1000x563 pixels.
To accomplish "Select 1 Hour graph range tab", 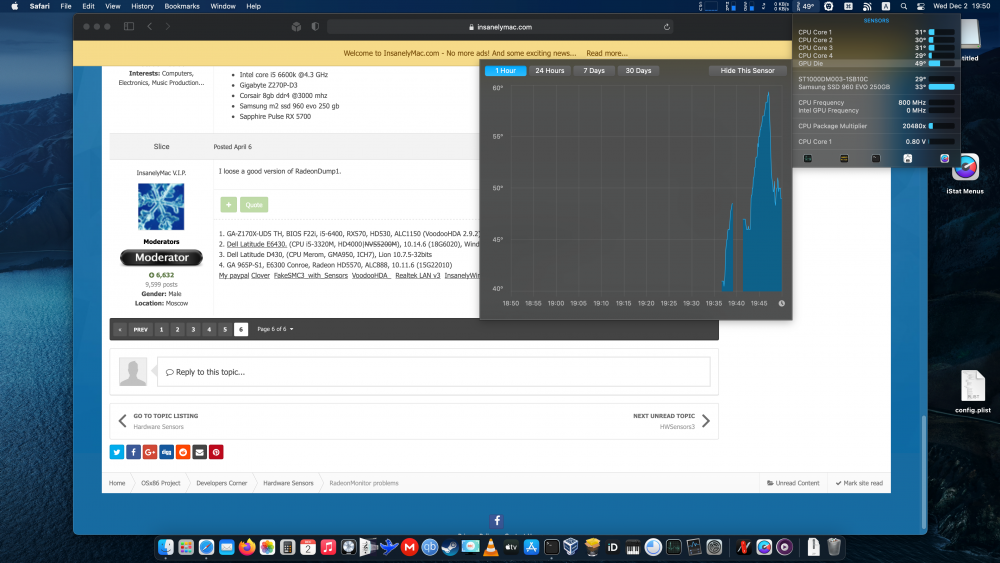I will [x=506, y=71].
